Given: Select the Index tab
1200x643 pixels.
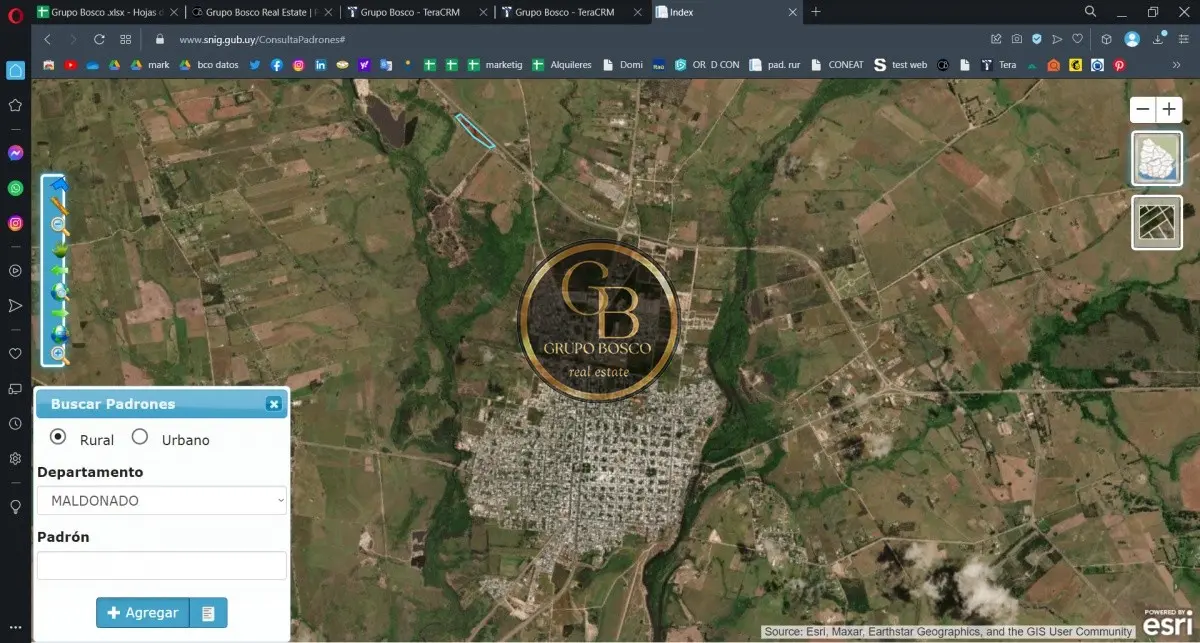Looking at the screenshot, I should point(727,12).
